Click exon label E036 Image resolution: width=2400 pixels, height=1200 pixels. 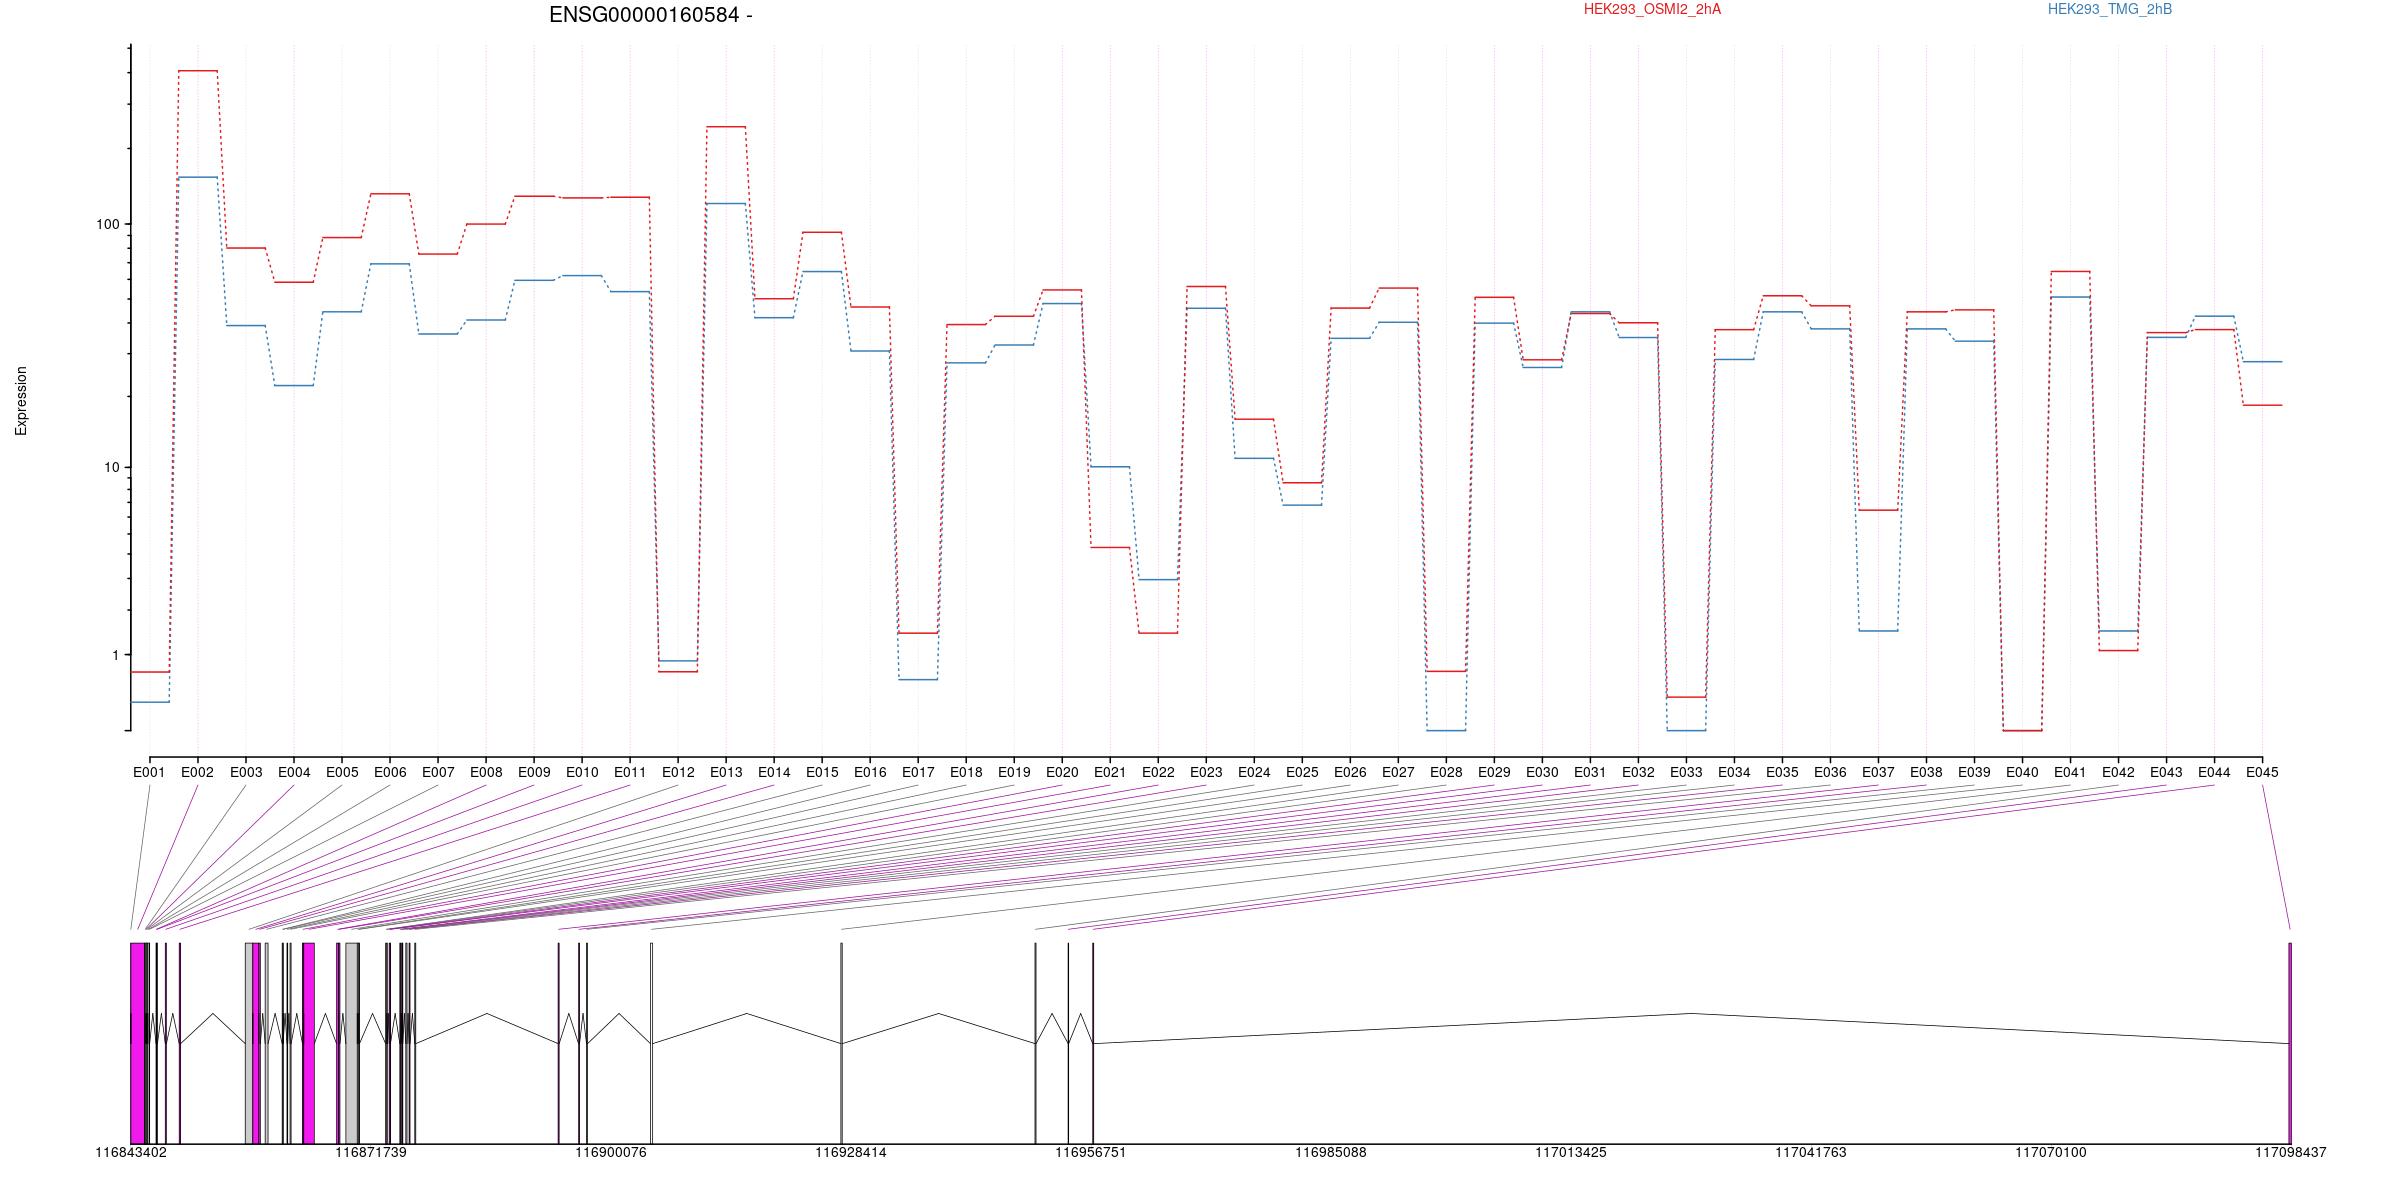tap(1830, 772)
